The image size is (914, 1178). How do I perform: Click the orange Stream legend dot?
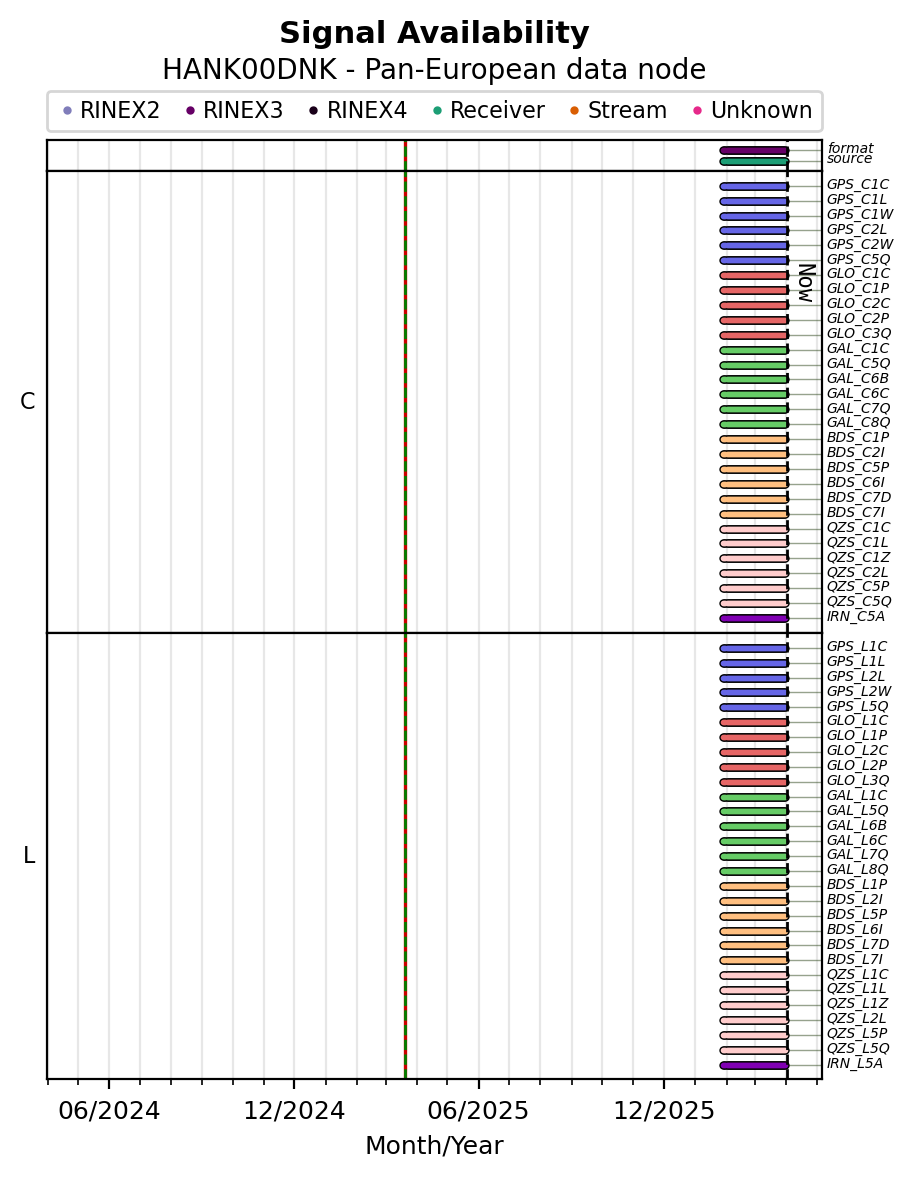pyautogui.click(x=574, y=111)
